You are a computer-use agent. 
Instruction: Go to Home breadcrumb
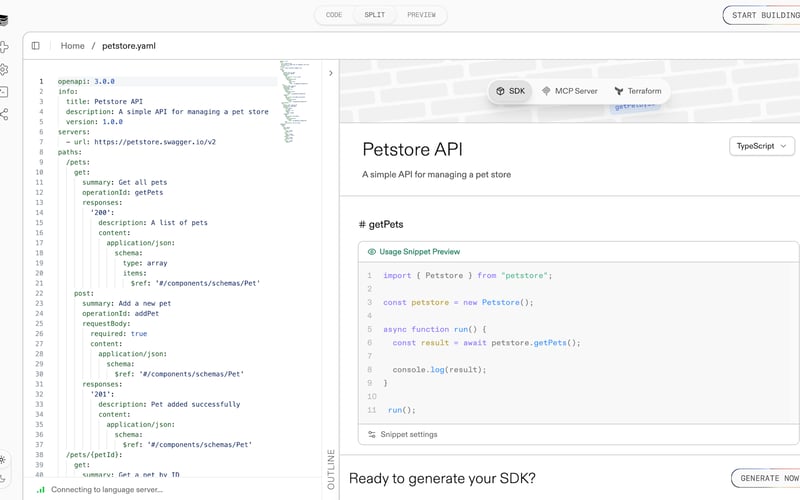(72, 46)
